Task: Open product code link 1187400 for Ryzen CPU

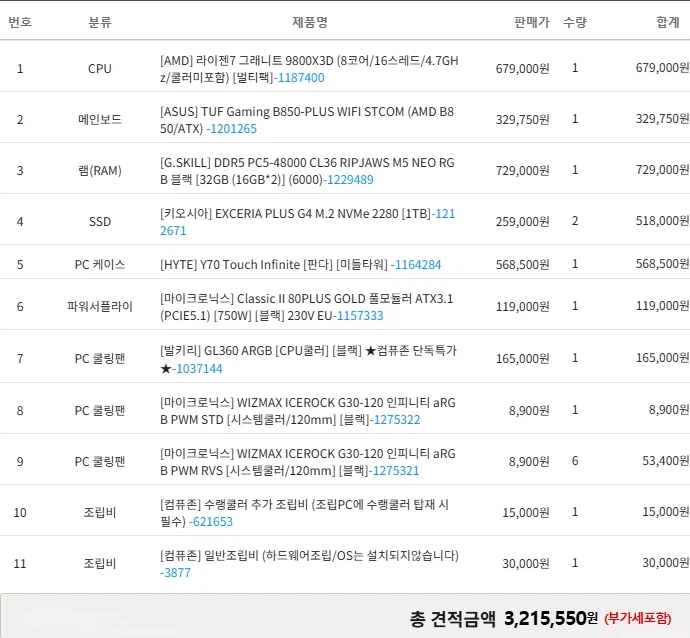Action: click(301, 78)
